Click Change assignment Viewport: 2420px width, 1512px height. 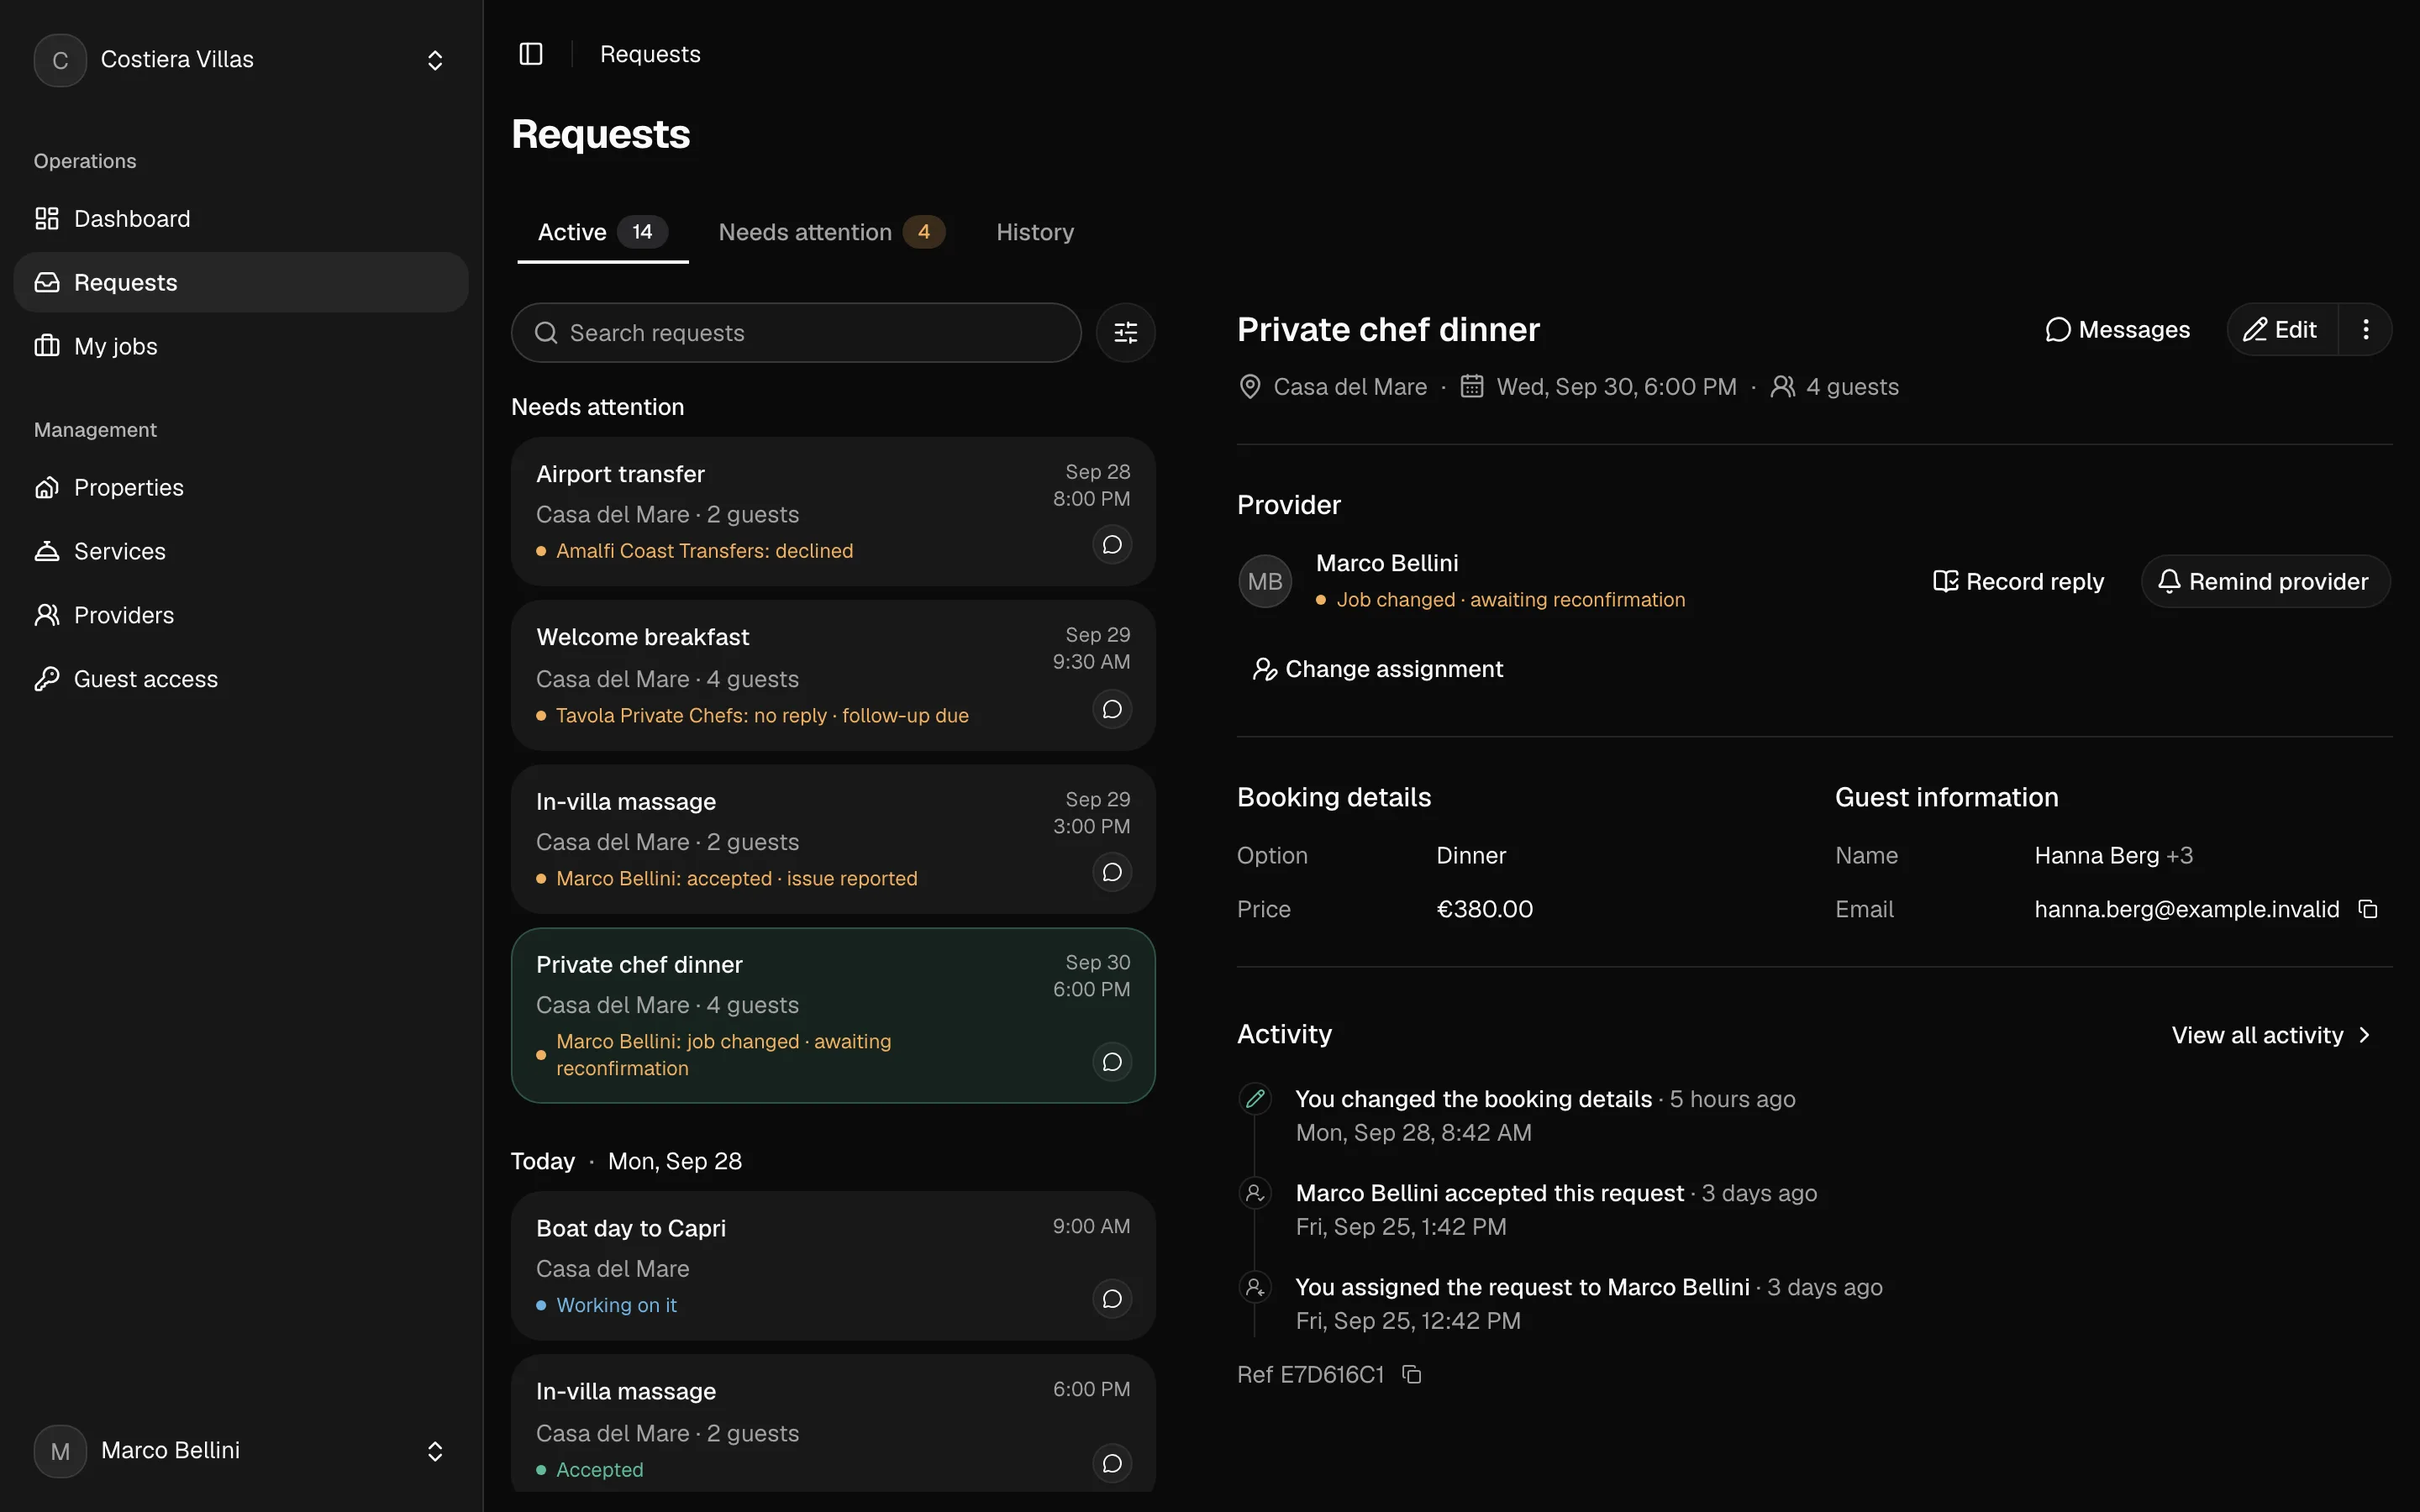click(1377, 669)
